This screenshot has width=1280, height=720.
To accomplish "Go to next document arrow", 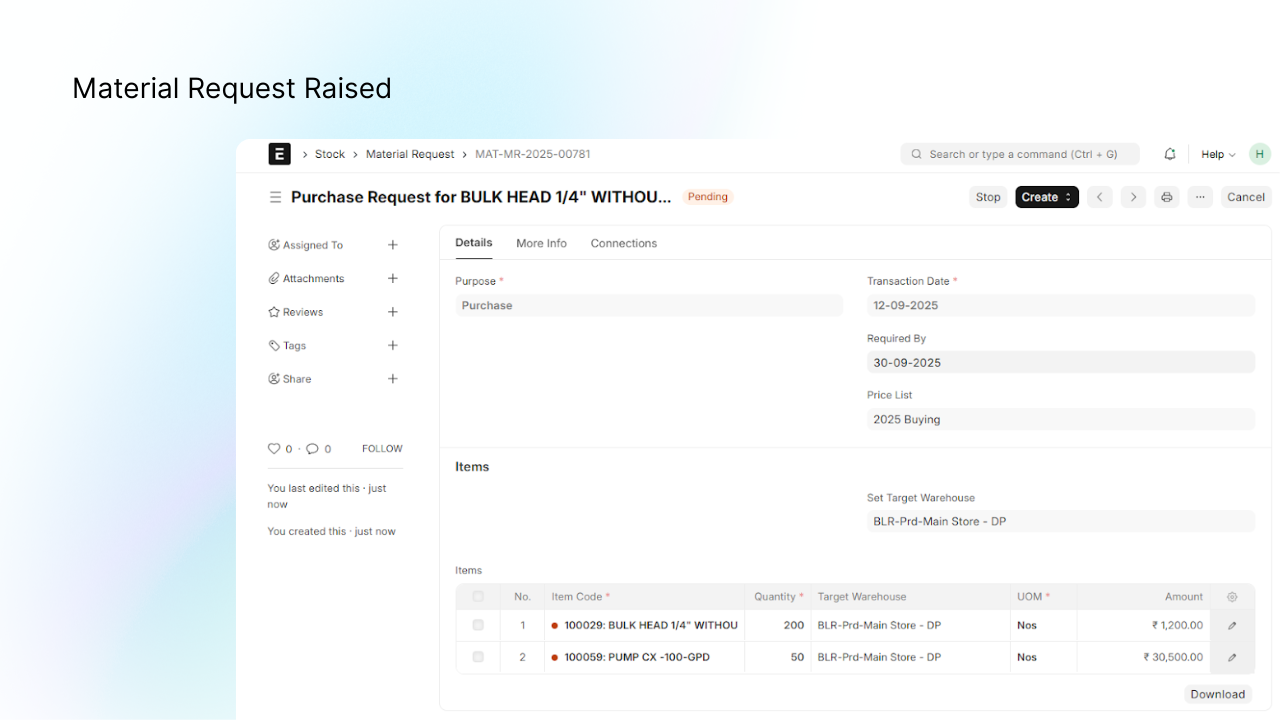I will tap(1133, 197).
